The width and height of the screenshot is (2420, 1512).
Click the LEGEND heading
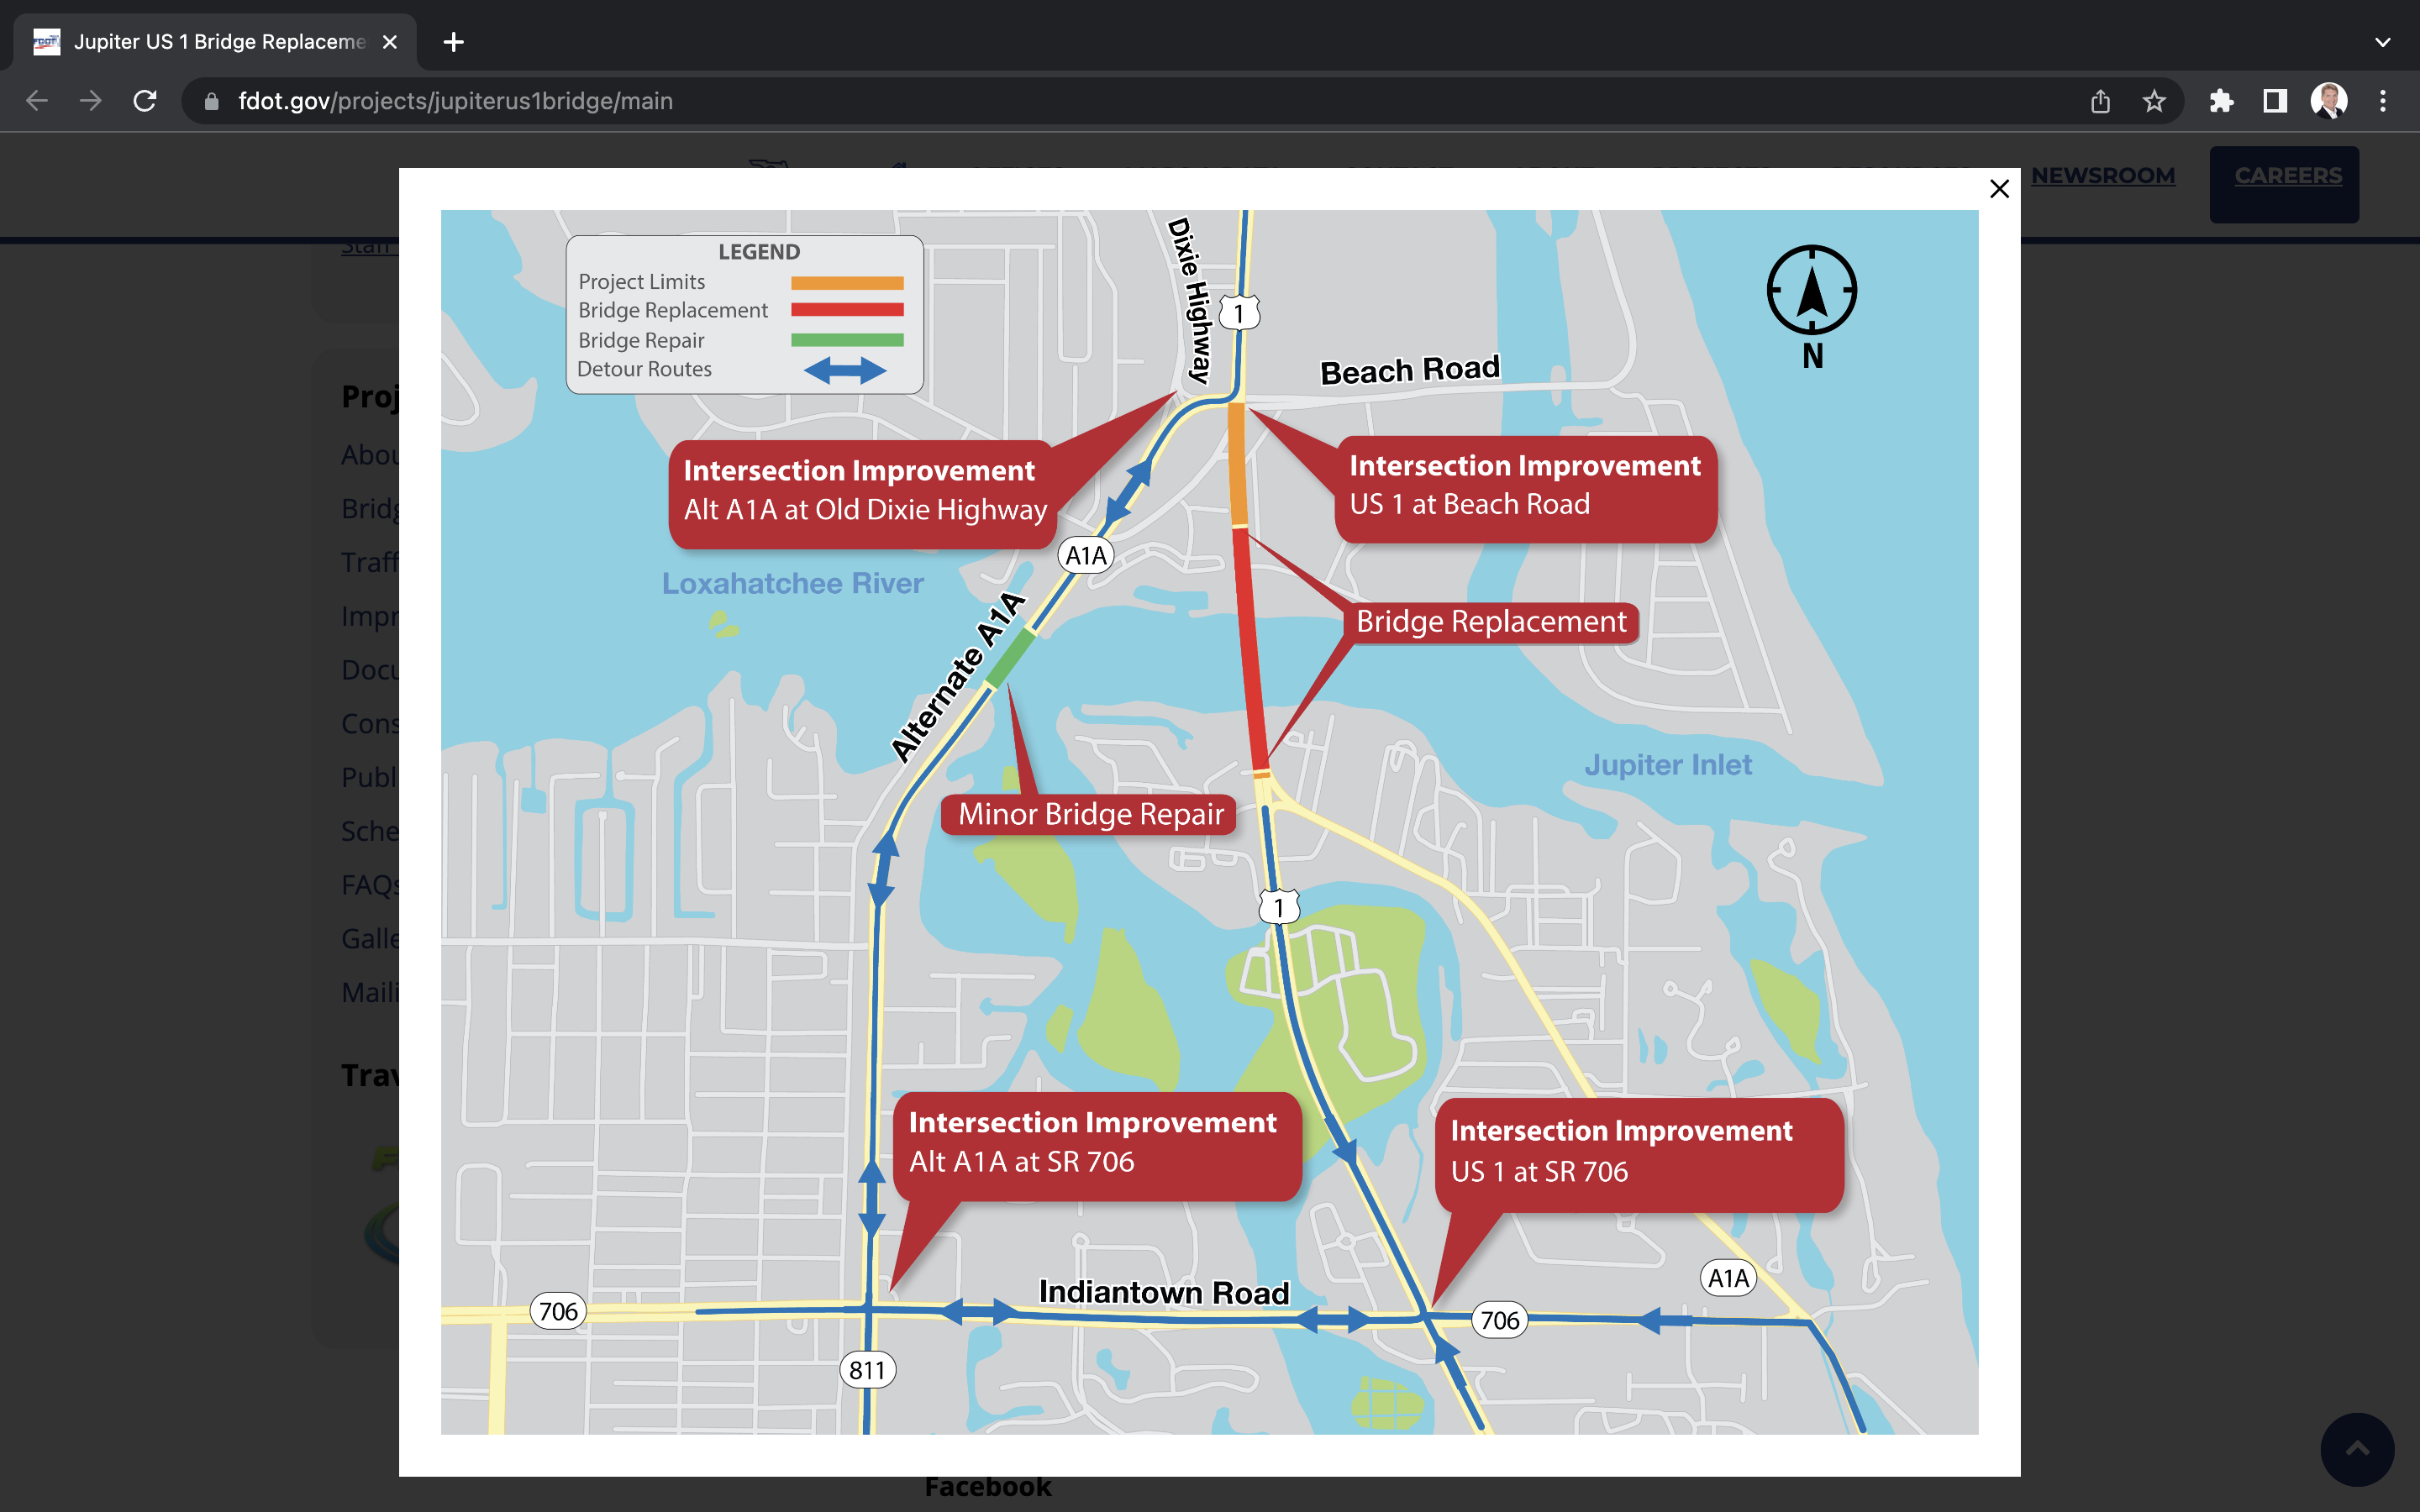point(759,252)
